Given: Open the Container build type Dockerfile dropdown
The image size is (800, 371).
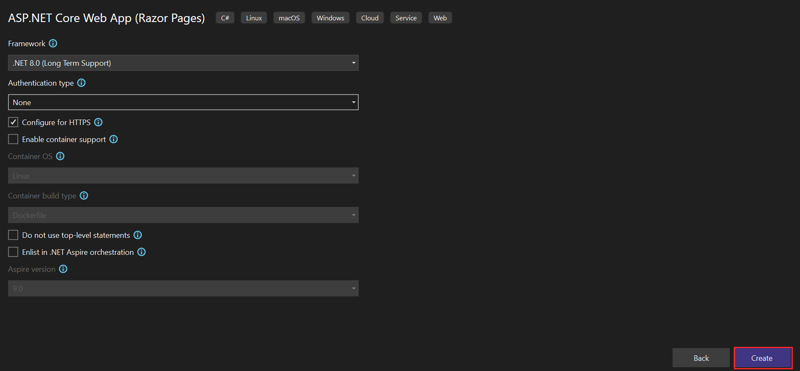Looking at the screenshot, I should [183, 215].
